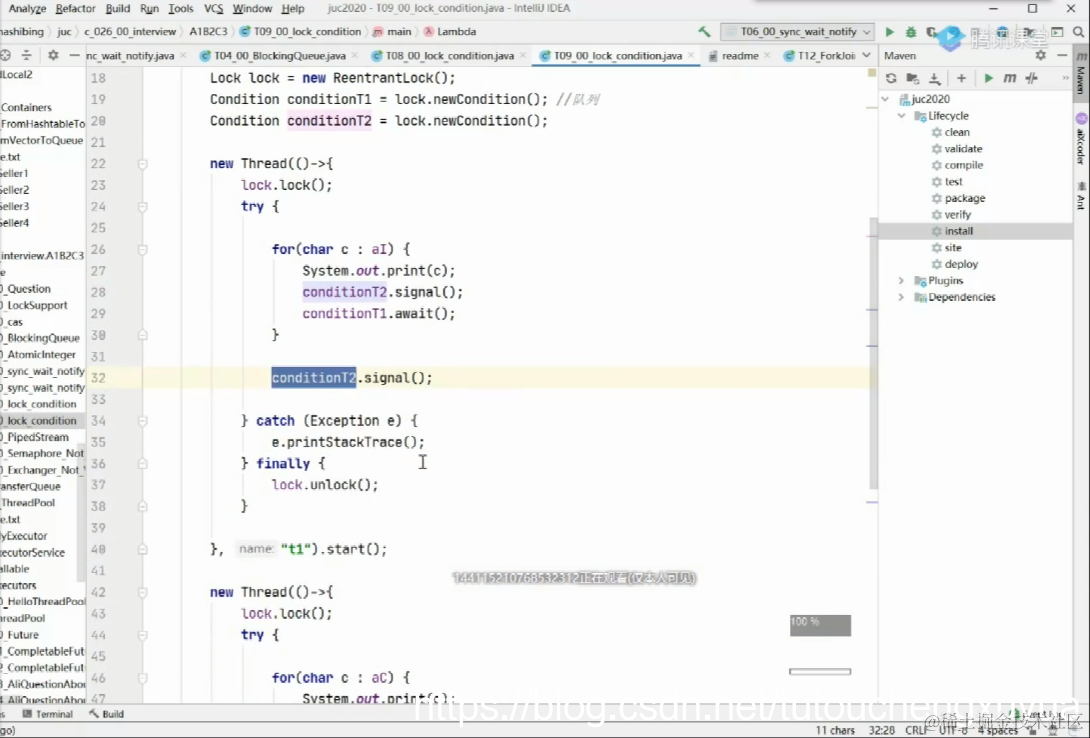
Task: Download Maven sources and documentation
Action: click(x=935, y=79)
